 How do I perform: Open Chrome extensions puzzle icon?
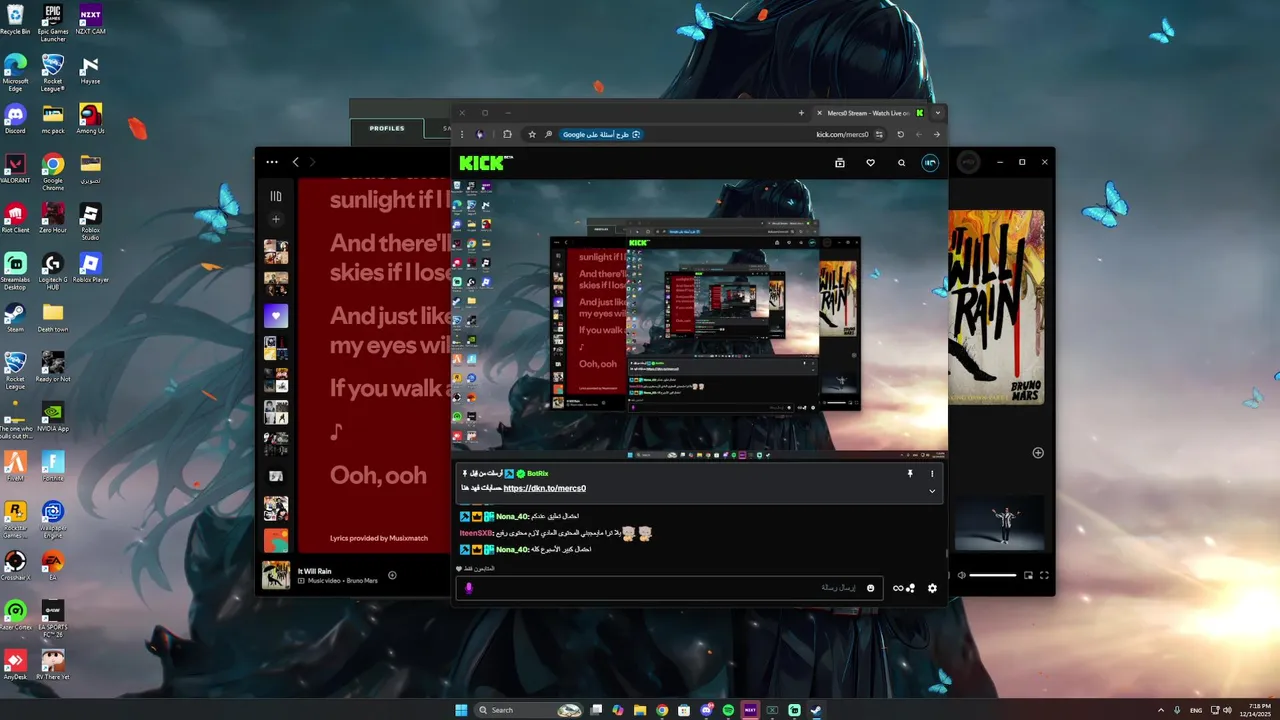pos(507,134)
